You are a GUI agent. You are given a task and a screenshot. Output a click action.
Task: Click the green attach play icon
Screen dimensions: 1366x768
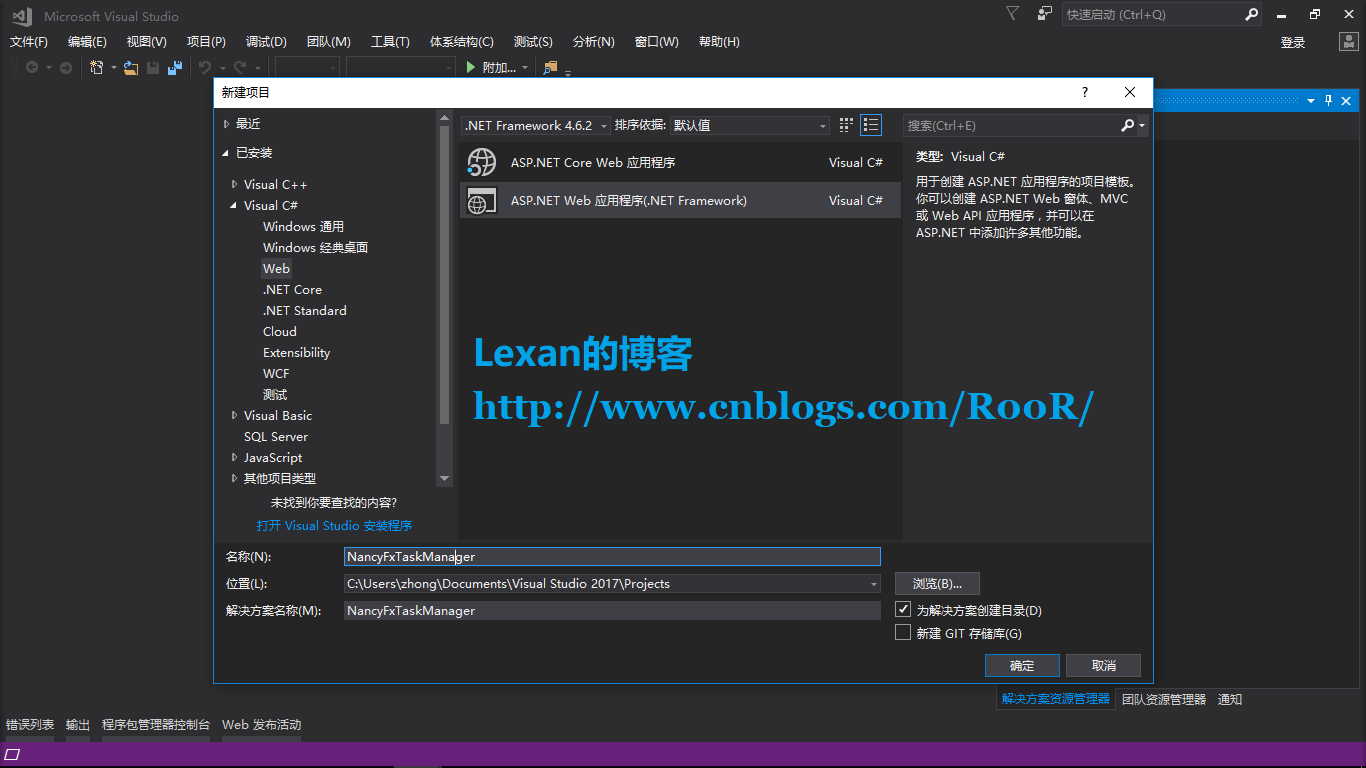471,68
